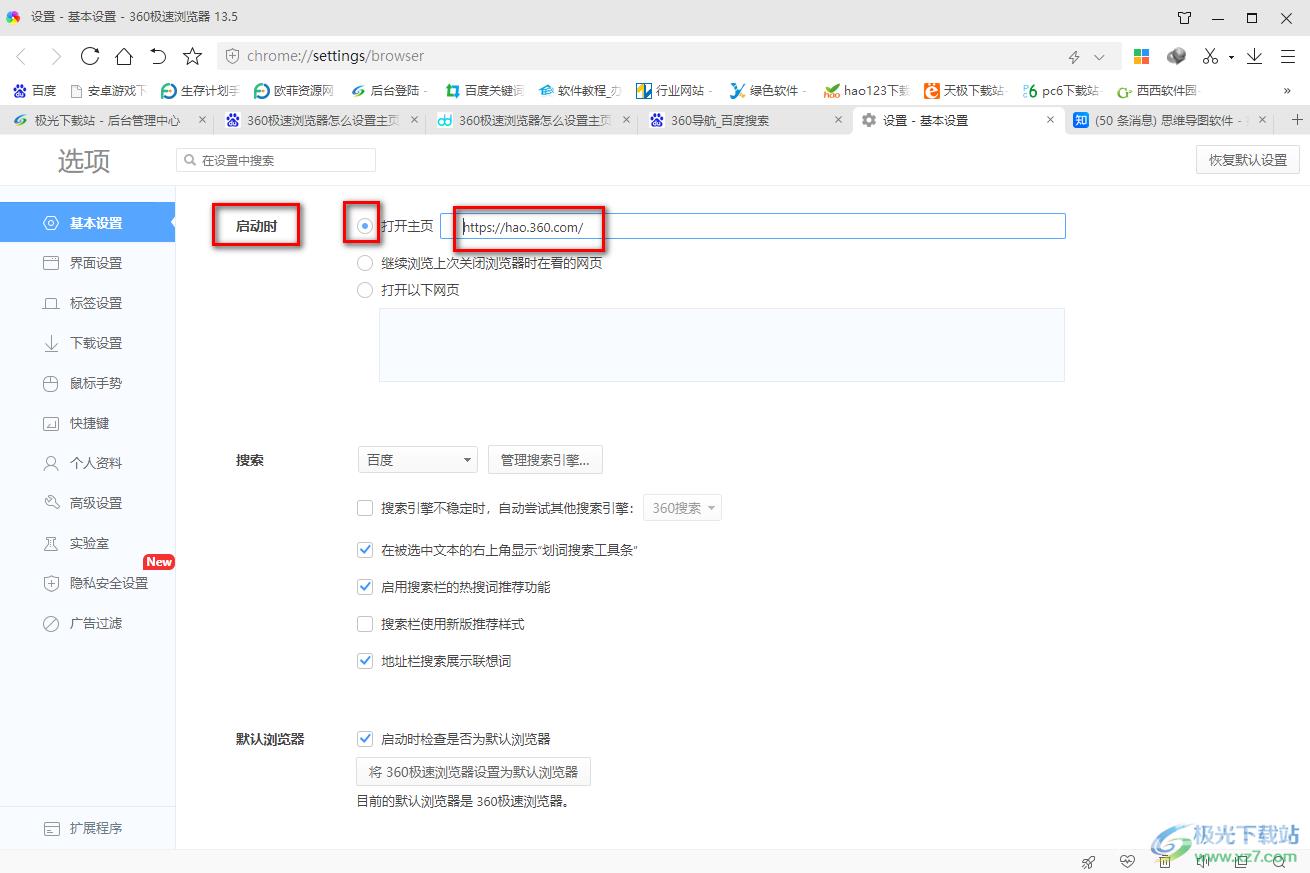Check 搜索栏使用新版推荐样式
The width and height of the screenshot is (1310, 873).
365,624
